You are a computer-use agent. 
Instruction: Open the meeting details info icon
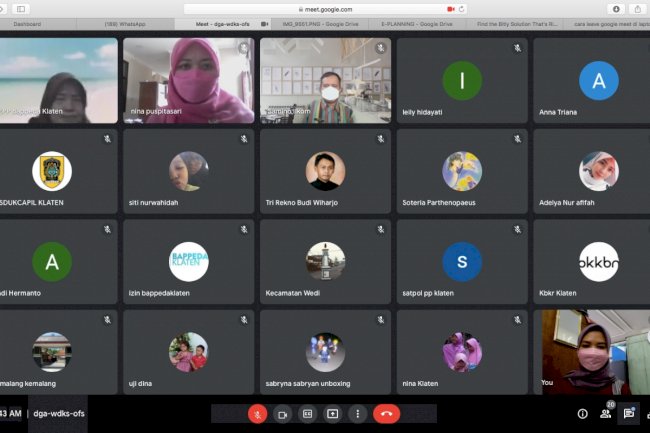click(582, 413)
